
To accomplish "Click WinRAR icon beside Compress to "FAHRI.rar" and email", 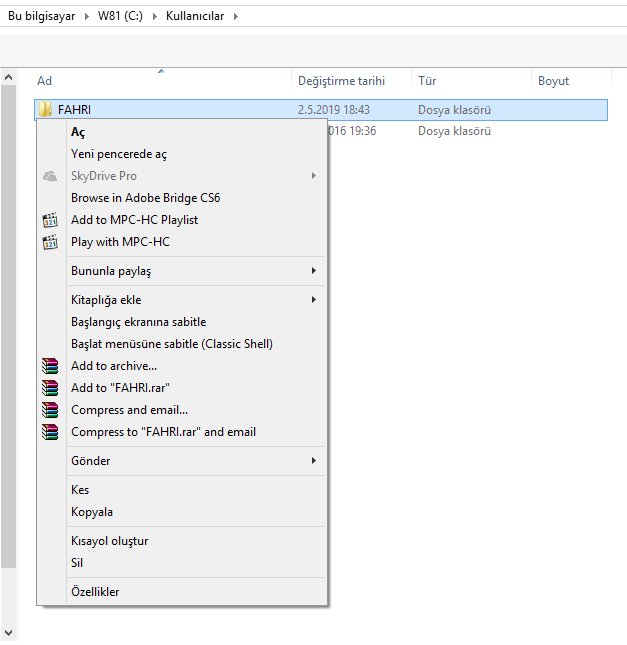I will (x=50, y=432).
